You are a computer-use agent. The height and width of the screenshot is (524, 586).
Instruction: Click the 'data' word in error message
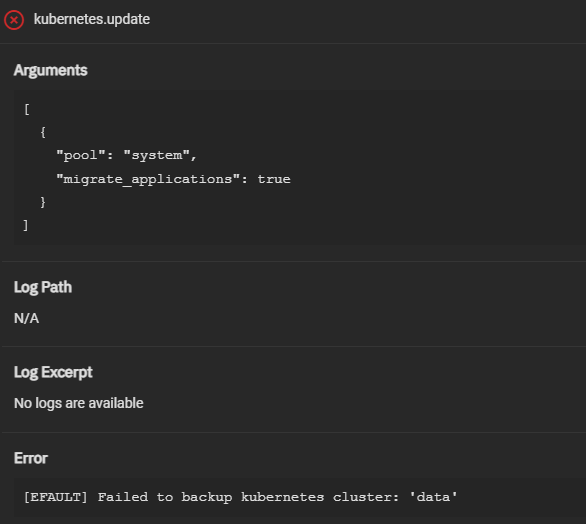434,497
